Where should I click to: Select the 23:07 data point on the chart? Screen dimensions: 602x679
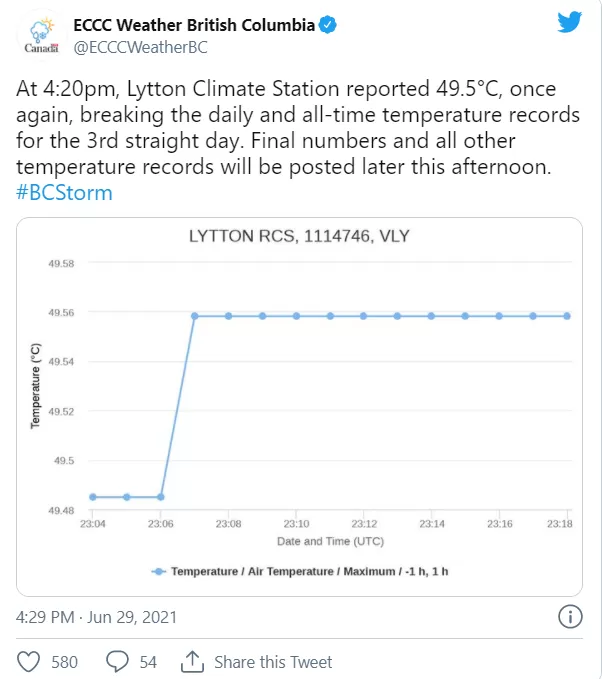coord(194,316)
